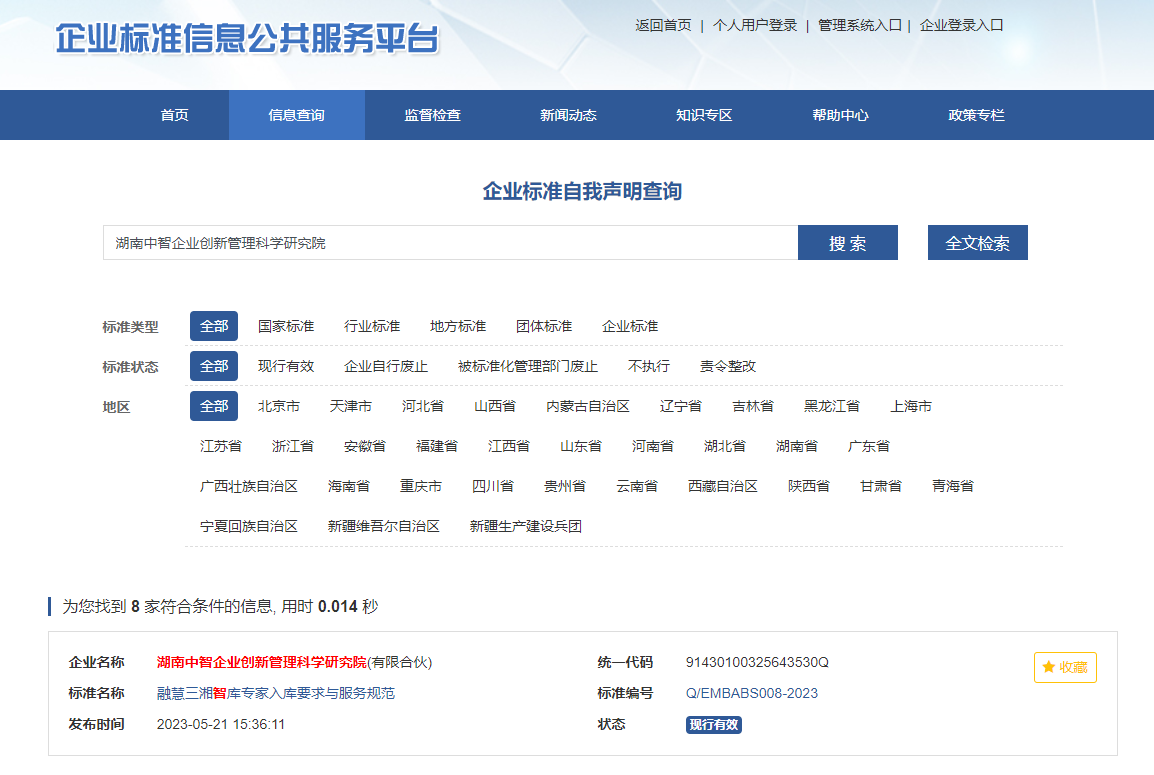Click the 全文检索 full-text search button
The width and height of the screenshot is (1154, 775).
coord(977,243)
